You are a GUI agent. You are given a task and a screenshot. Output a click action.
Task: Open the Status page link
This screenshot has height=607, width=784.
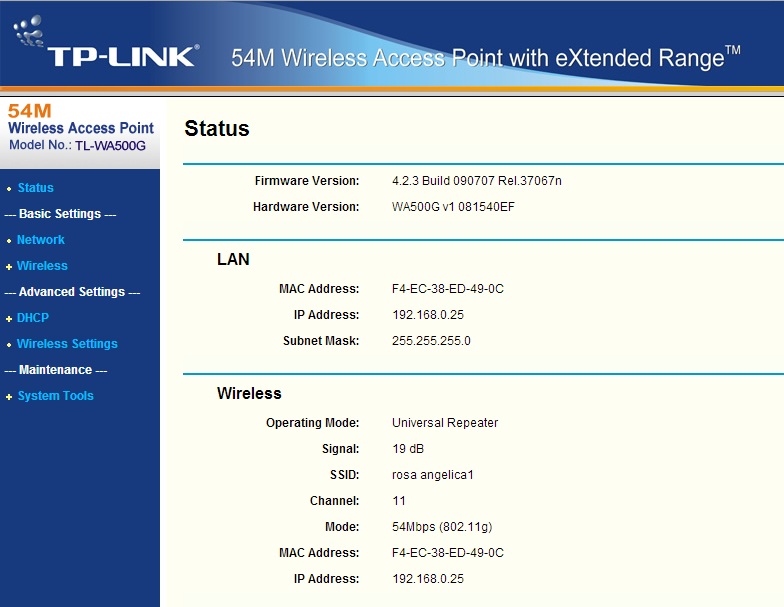36,188
